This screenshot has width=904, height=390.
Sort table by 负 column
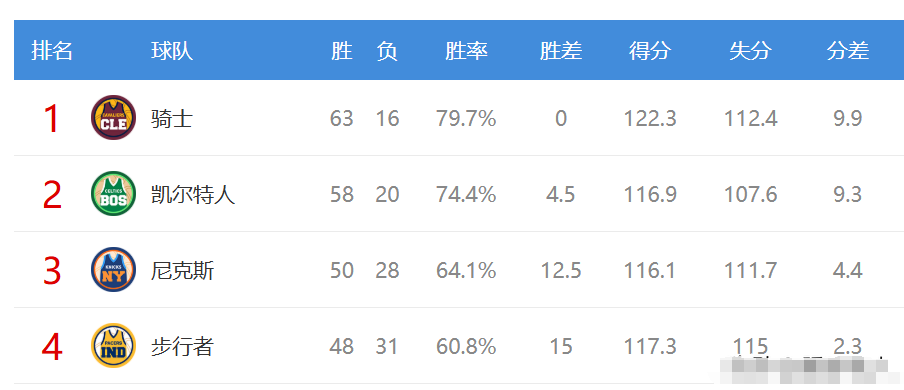(387, 51)
